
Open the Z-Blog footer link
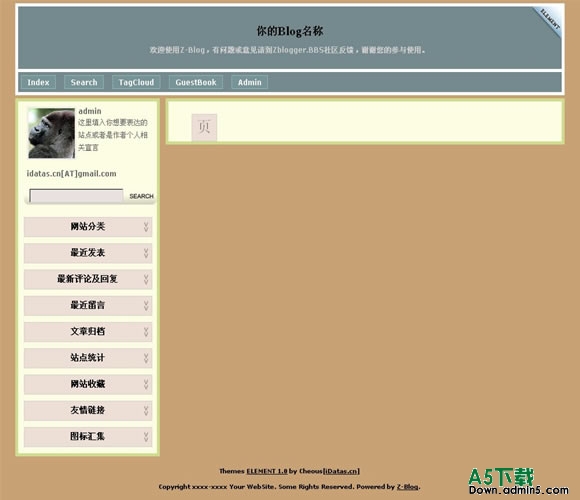(408, 487)
